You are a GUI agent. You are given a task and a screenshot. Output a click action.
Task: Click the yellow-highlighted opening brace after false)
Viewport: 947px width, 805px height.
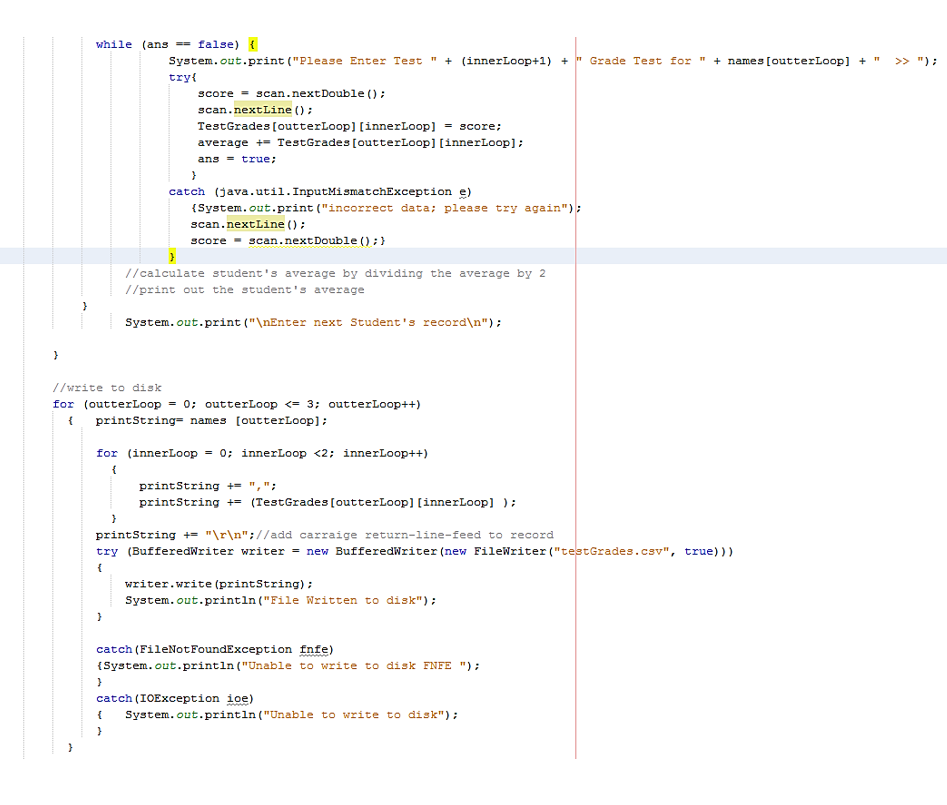pyautogui.click(x=251, y=44)
